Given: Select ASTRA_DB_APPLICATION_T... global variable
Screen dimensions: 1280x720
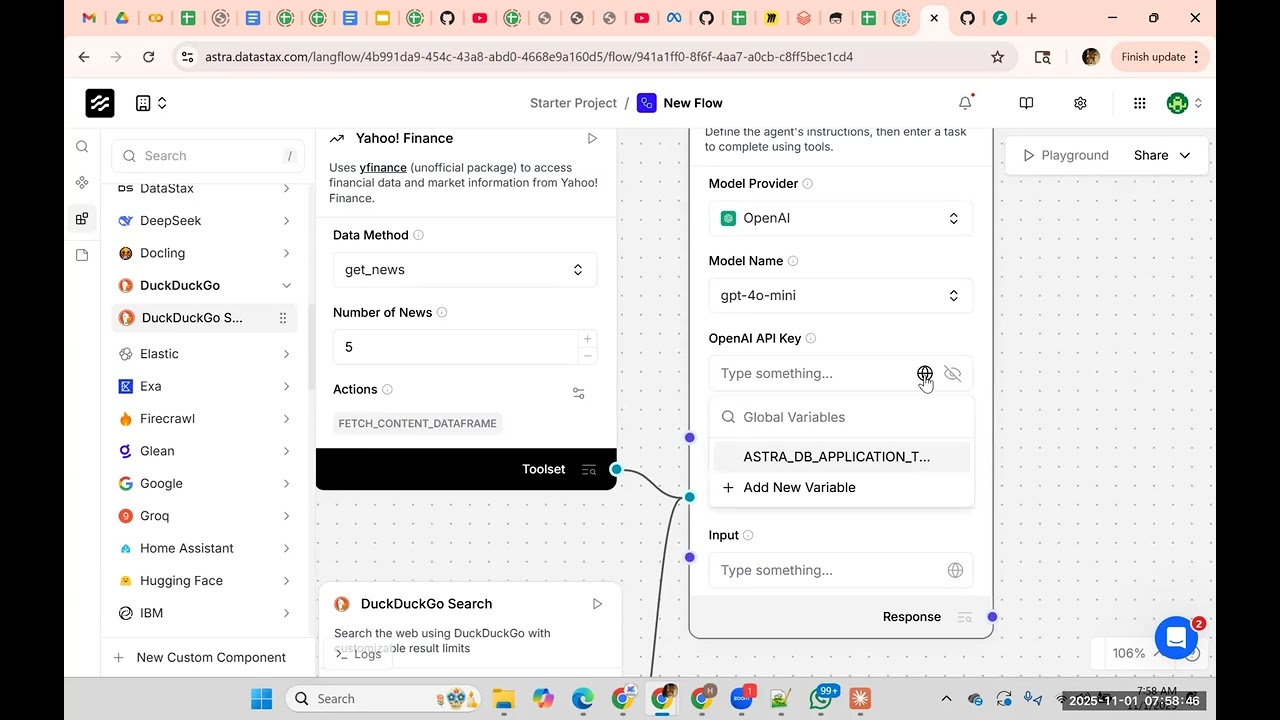Looking at the screenshot, I should 841,457.
